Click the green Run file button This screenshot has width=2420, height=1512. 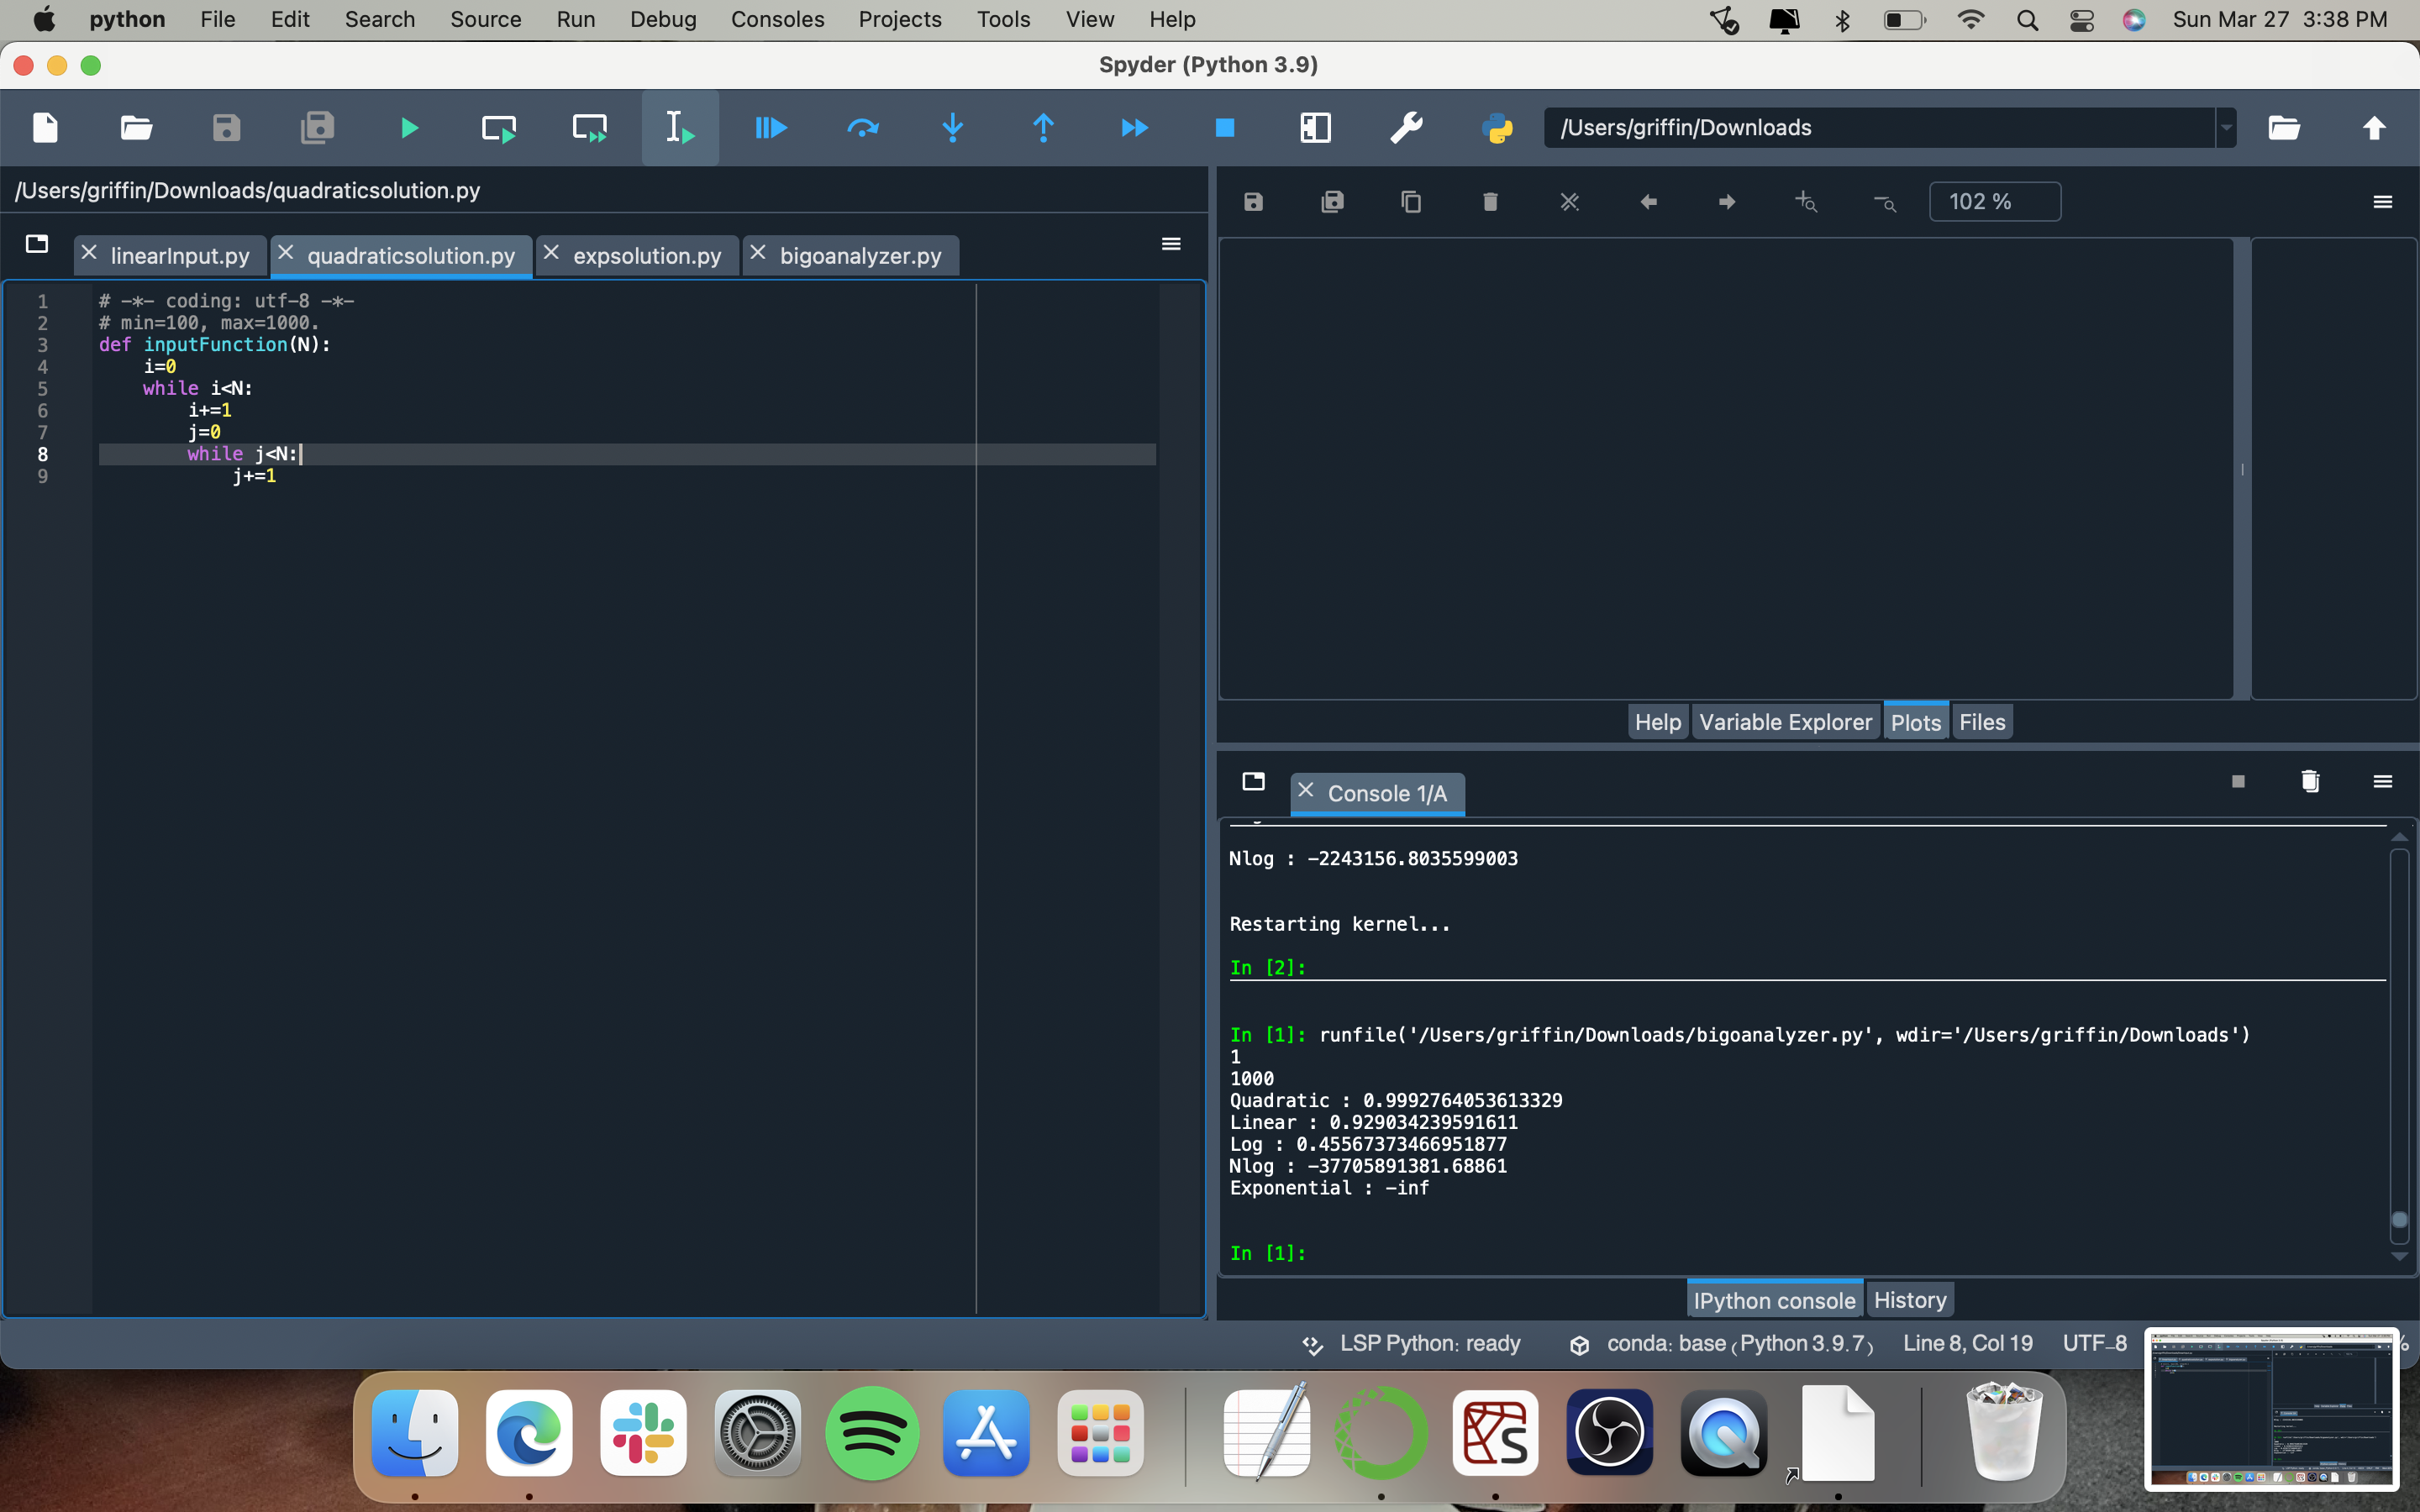408,128
